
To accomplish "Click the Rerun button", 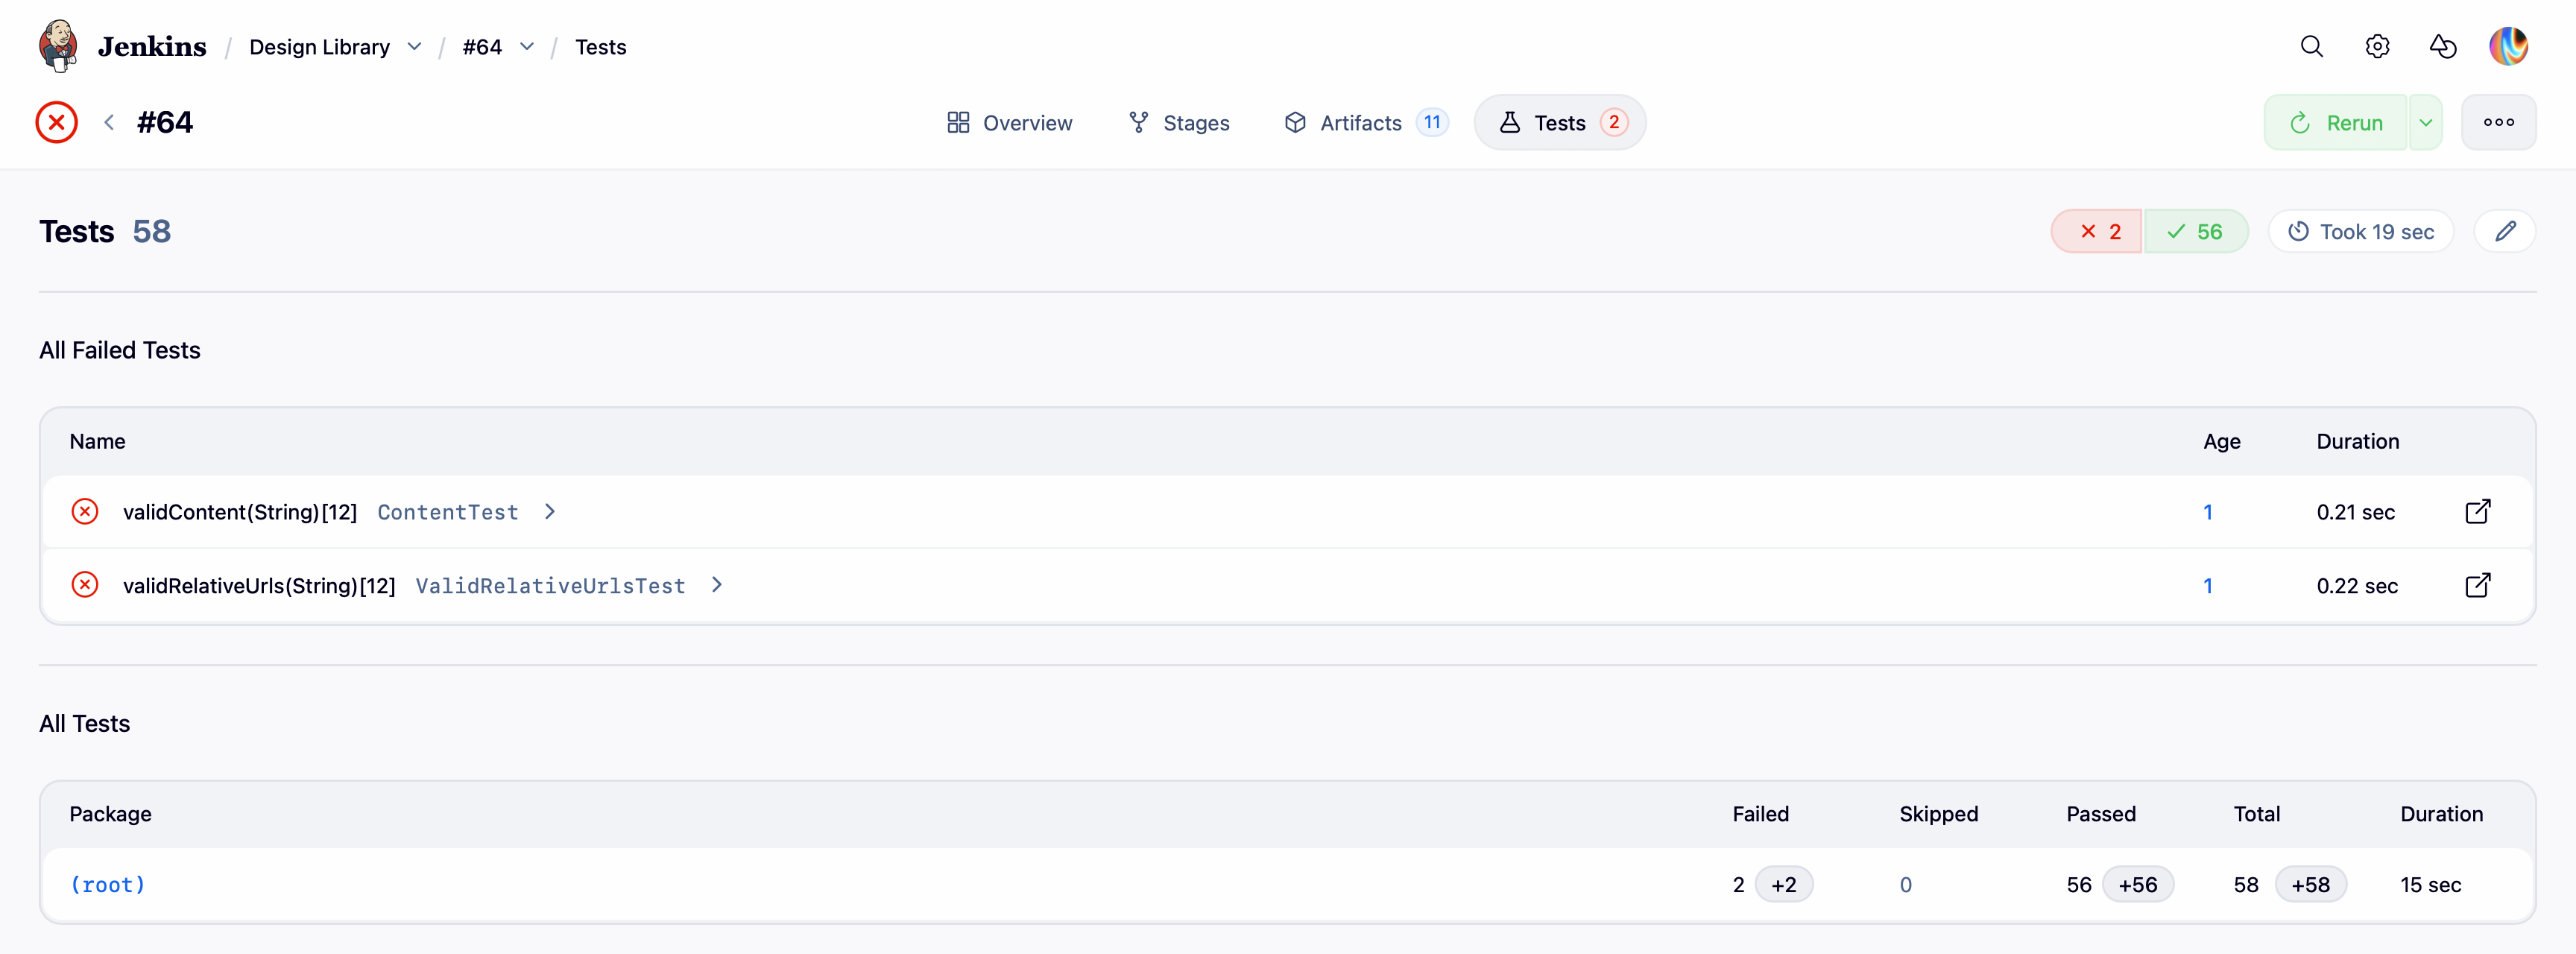I will pyautogui.click(x=2335, y=122).
